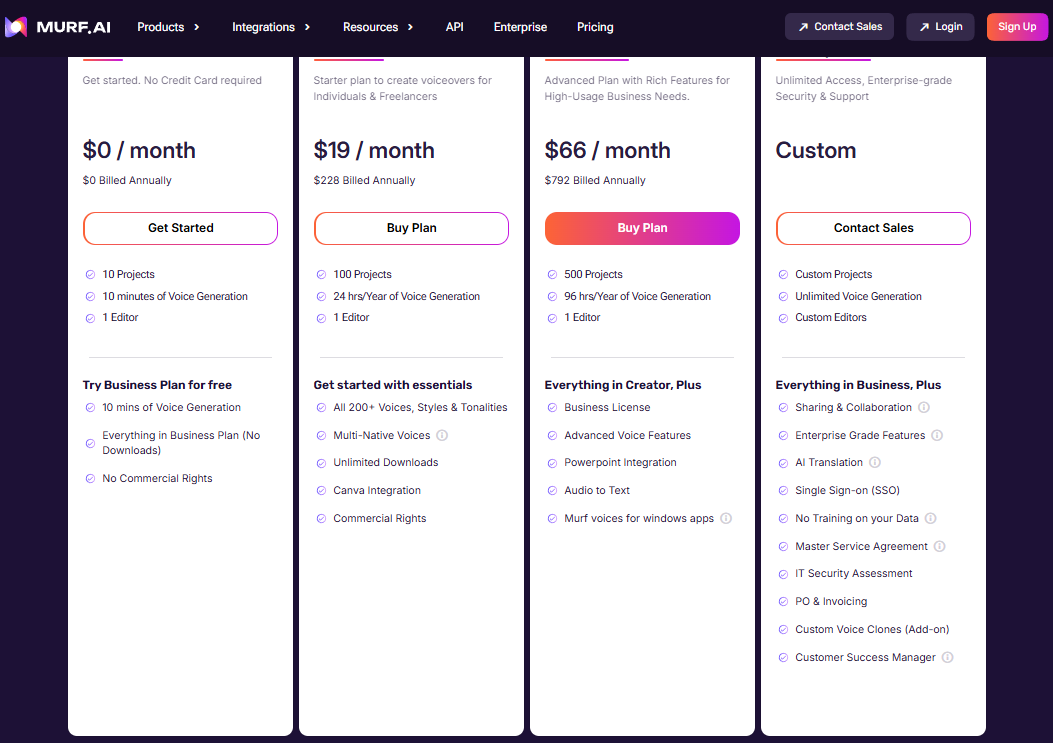Open info icon beside Customer Success Manager
The height and width of the screenshot is (743, 1053).
[x=947, y=657]
